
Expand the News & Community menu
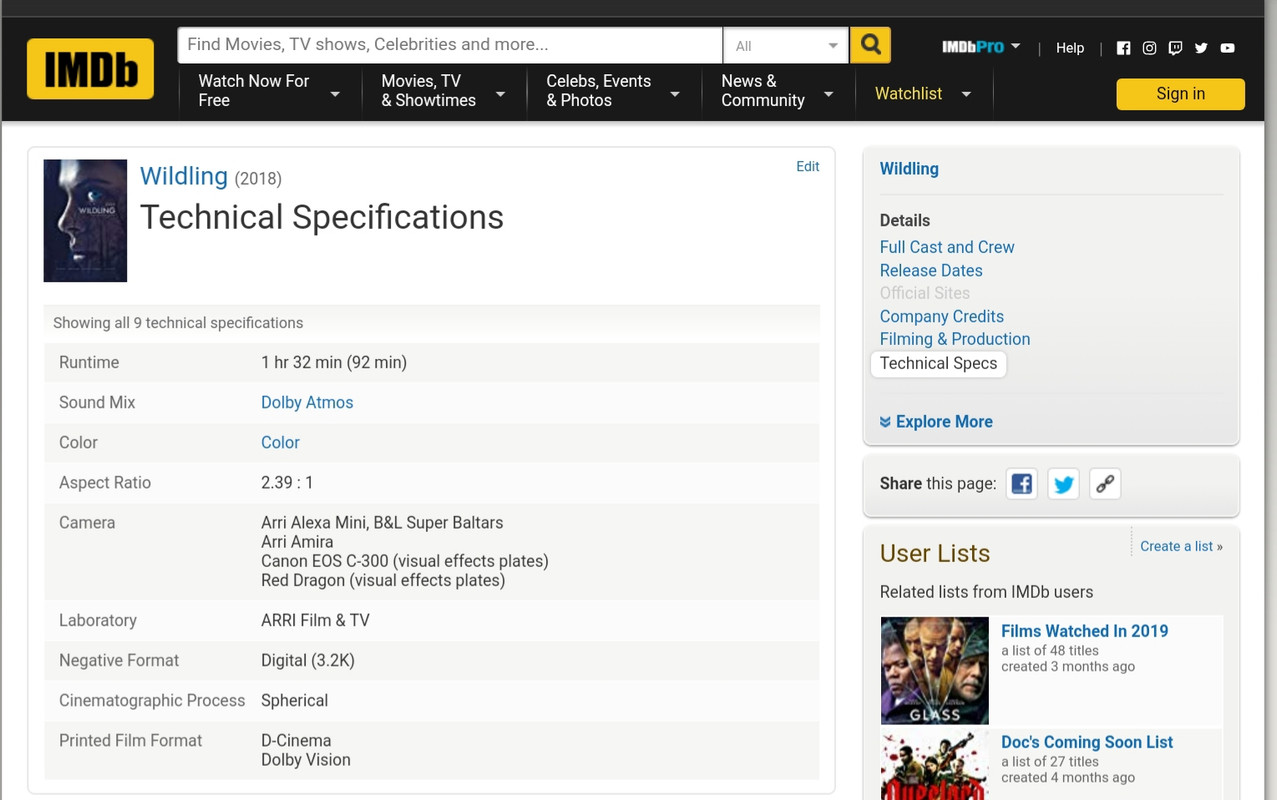coord(777,91)
